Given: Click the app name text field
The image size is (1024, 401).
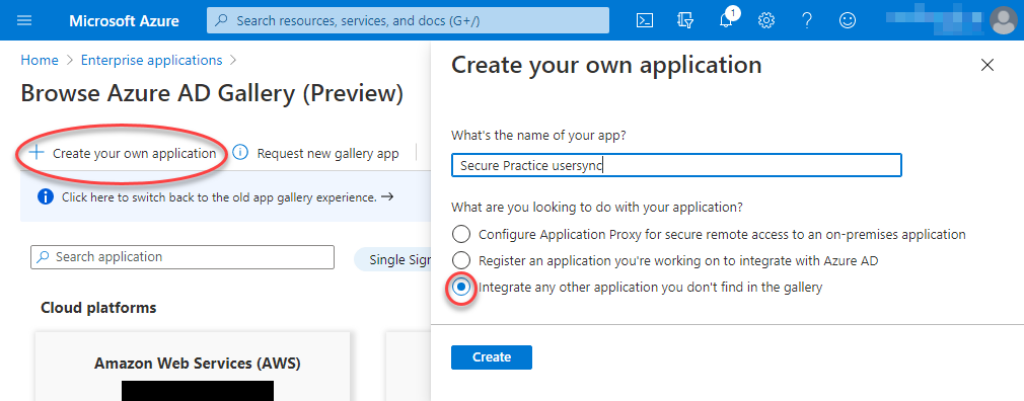Looking at the screenshot, I should click(x=676, y=165).
